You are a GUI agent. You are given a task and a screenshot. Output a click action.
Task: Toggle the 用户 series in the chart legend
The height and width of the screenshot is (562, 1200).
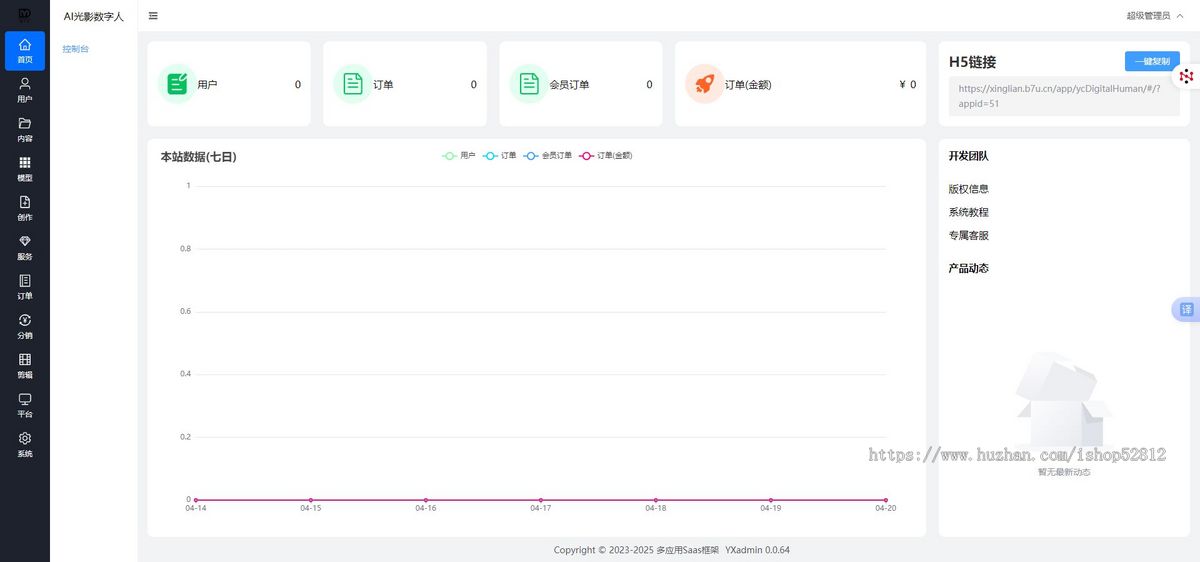click(460, 156)
